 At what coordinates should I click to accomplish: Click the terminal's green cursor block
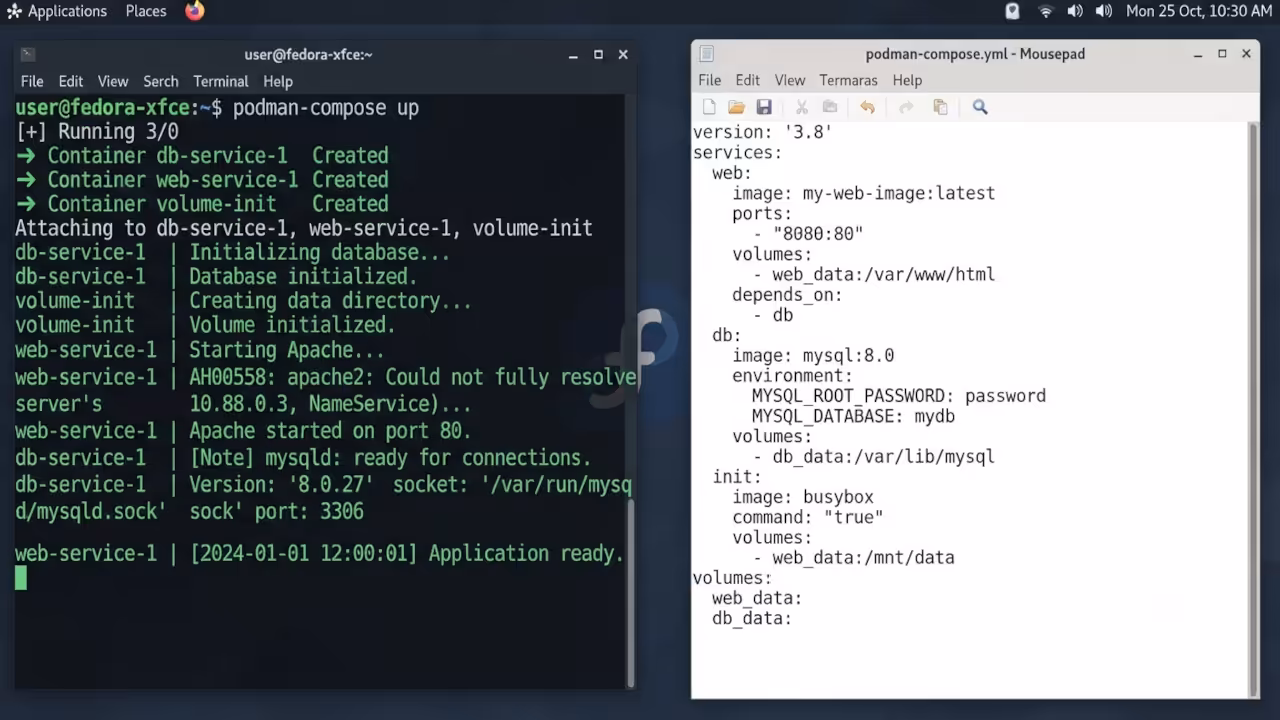21,578
